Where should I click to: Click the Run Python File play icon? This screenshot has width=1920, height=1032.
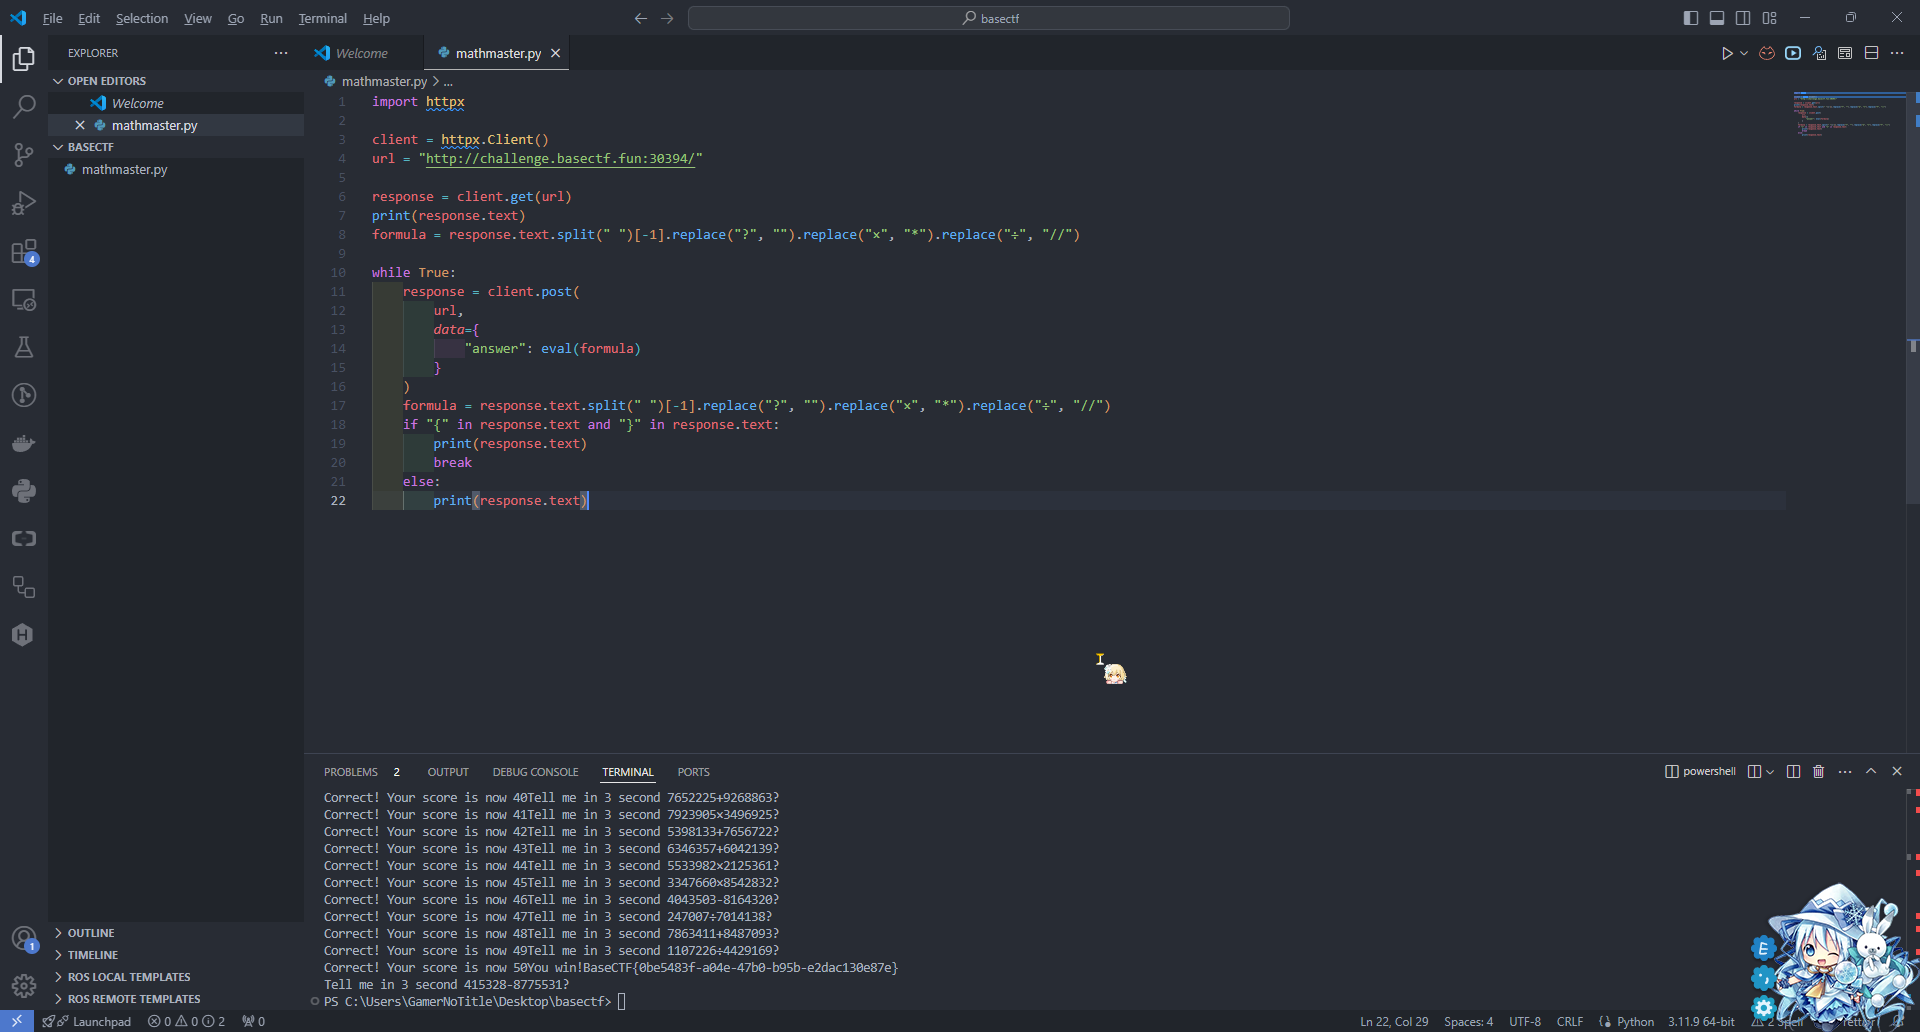point(1726,54)
